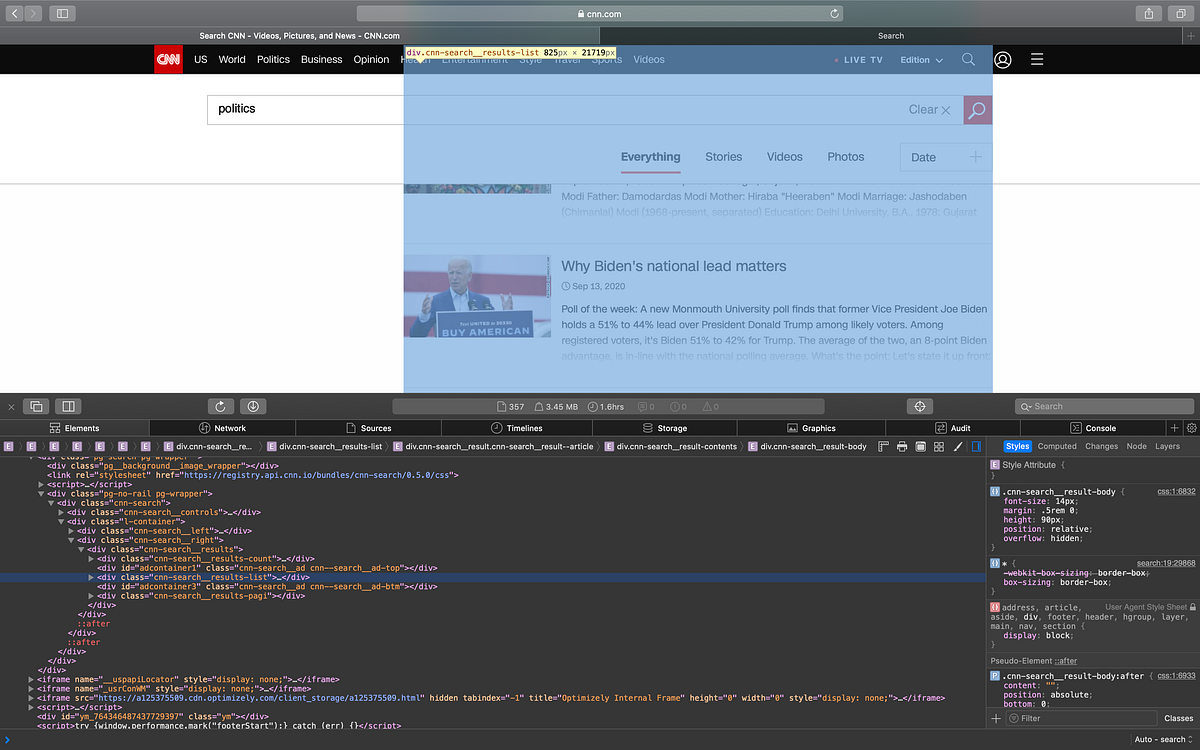Click the user account icon in CNN navigation
This screenshot has height=750, width=1200.
1003,59
